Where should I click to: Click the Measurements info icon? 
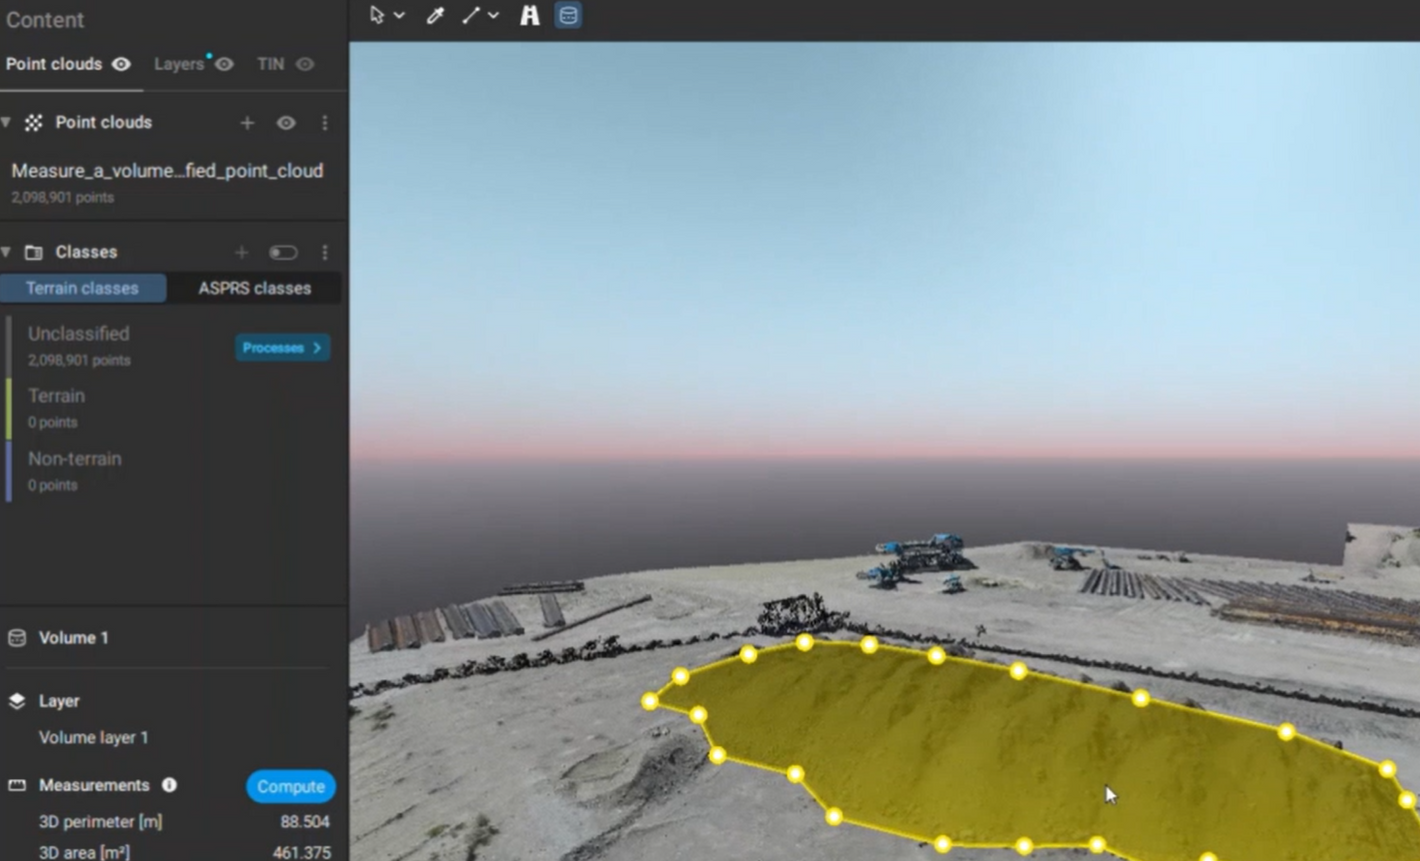[x=169, y=785]
